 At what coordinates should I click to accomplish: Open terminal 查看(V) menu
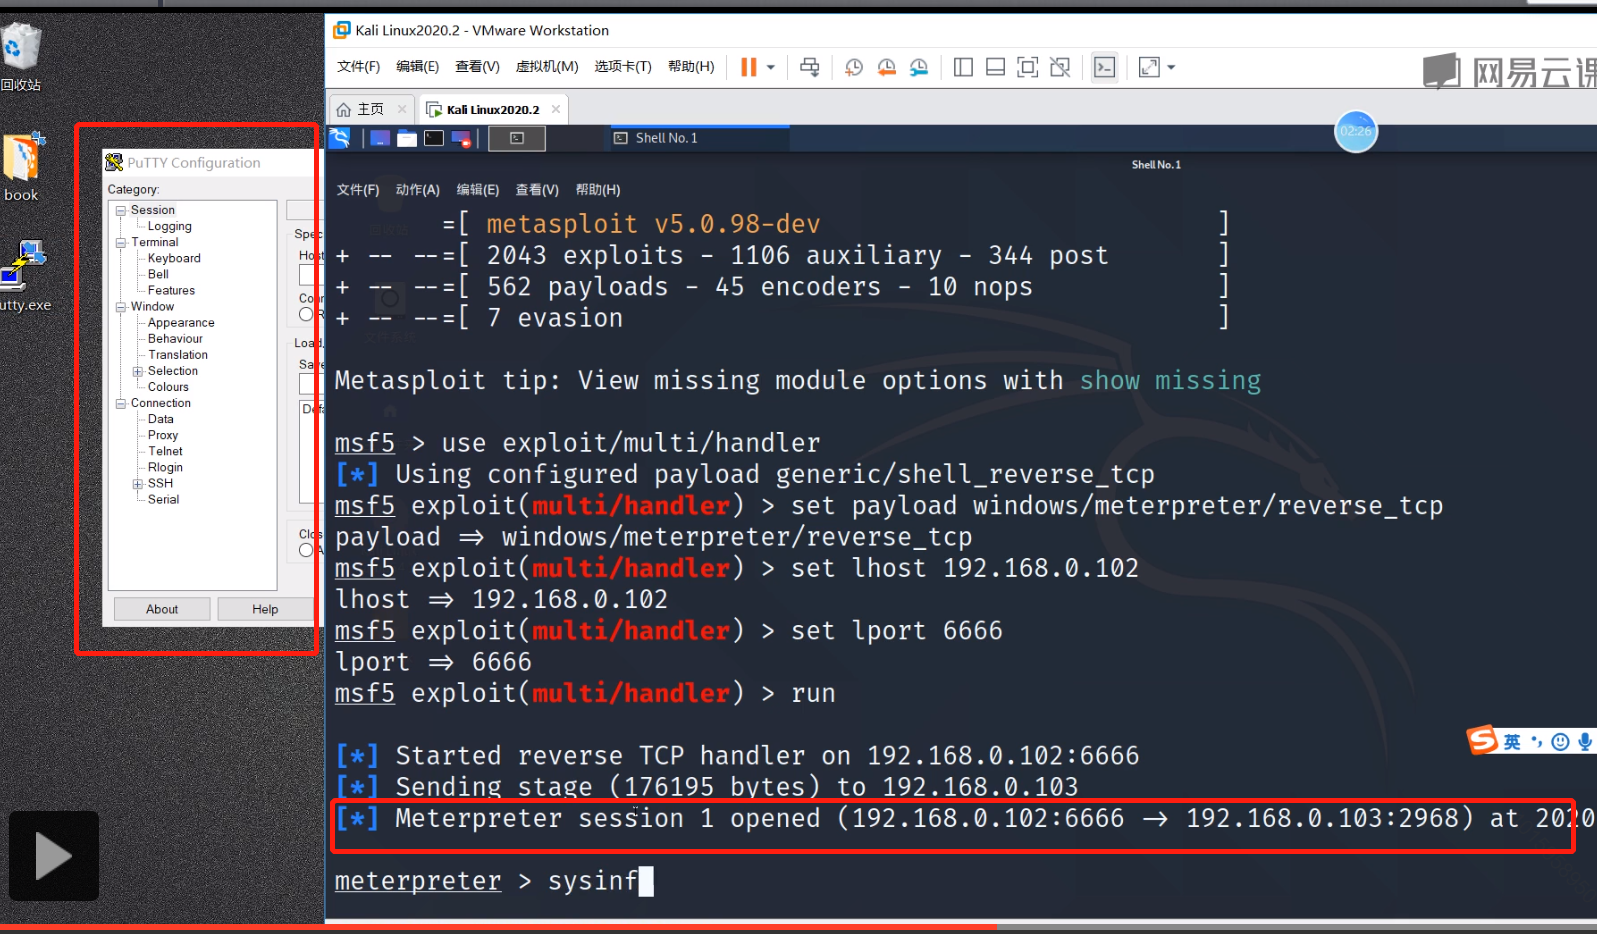click(537, 190)
